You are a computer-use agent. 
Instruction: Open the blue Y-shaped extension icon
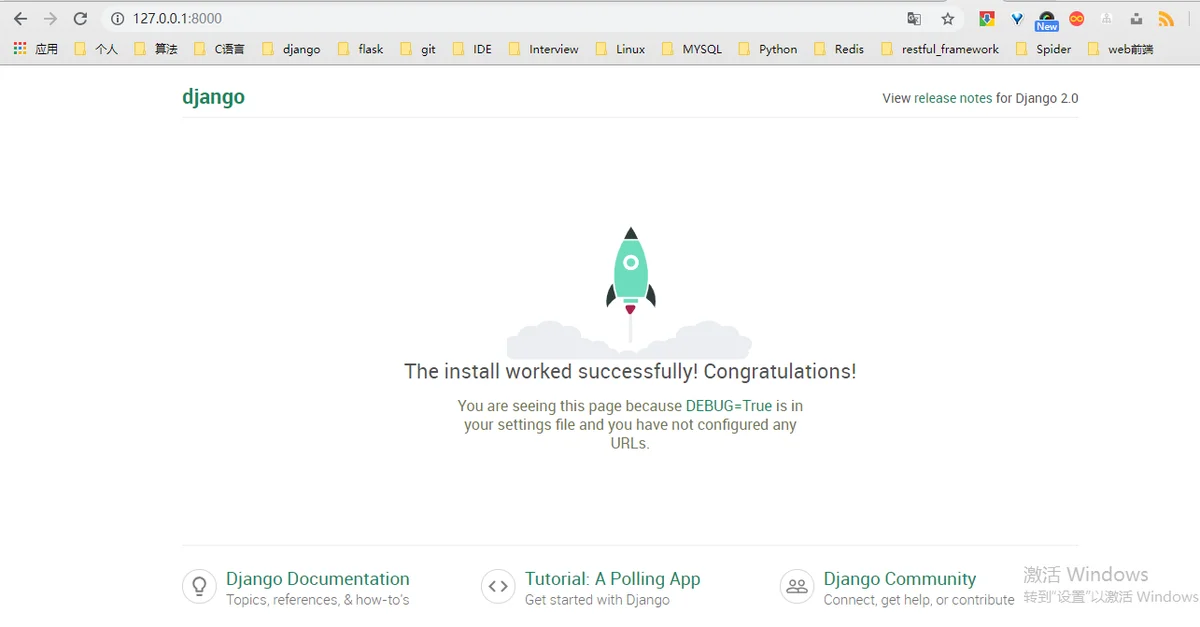click(x=1017, y=19)
